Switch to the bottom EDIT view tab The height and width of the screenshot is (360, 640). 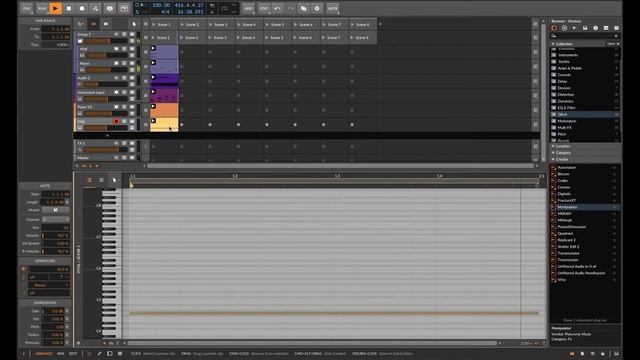coord(73,353)
